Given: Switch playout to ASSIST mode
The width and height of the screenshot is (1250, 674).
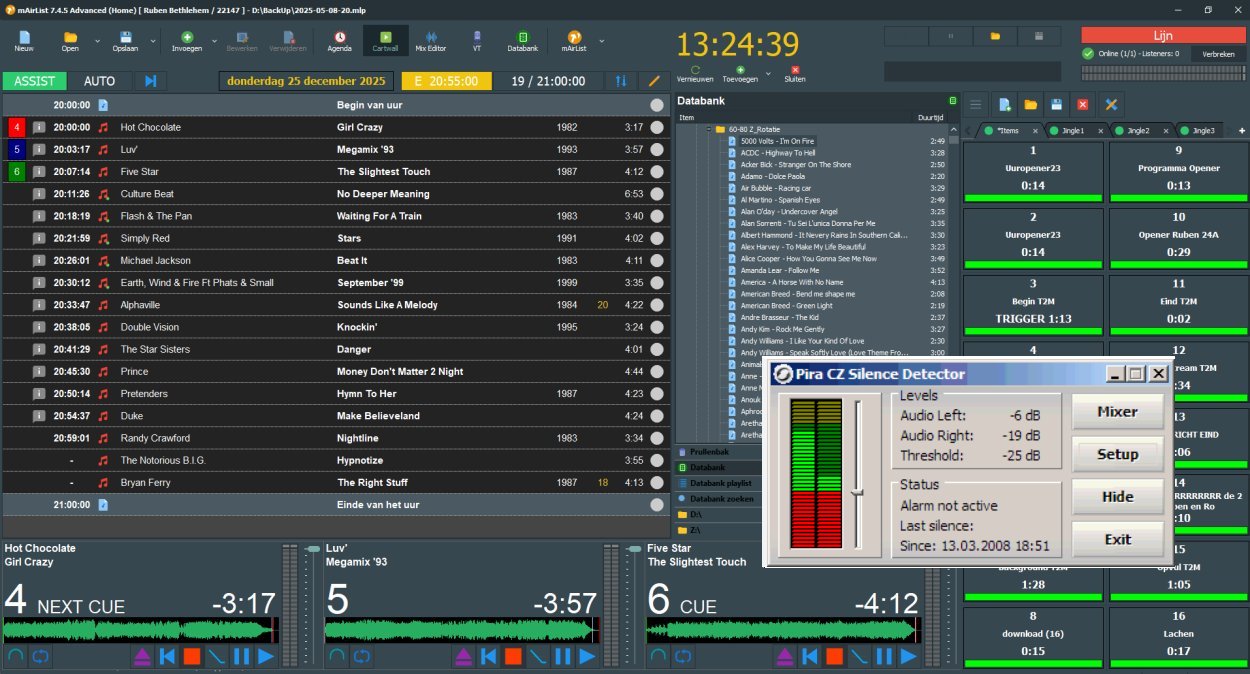Looking at the screenshot, I should click(34, 81).
